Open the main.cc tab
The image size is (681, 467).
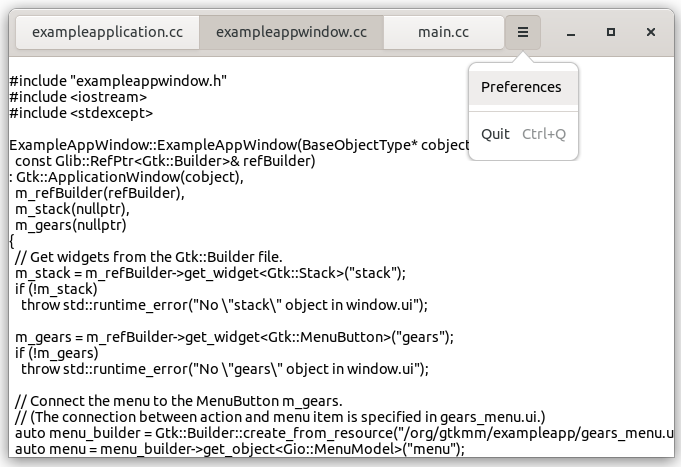443,32
